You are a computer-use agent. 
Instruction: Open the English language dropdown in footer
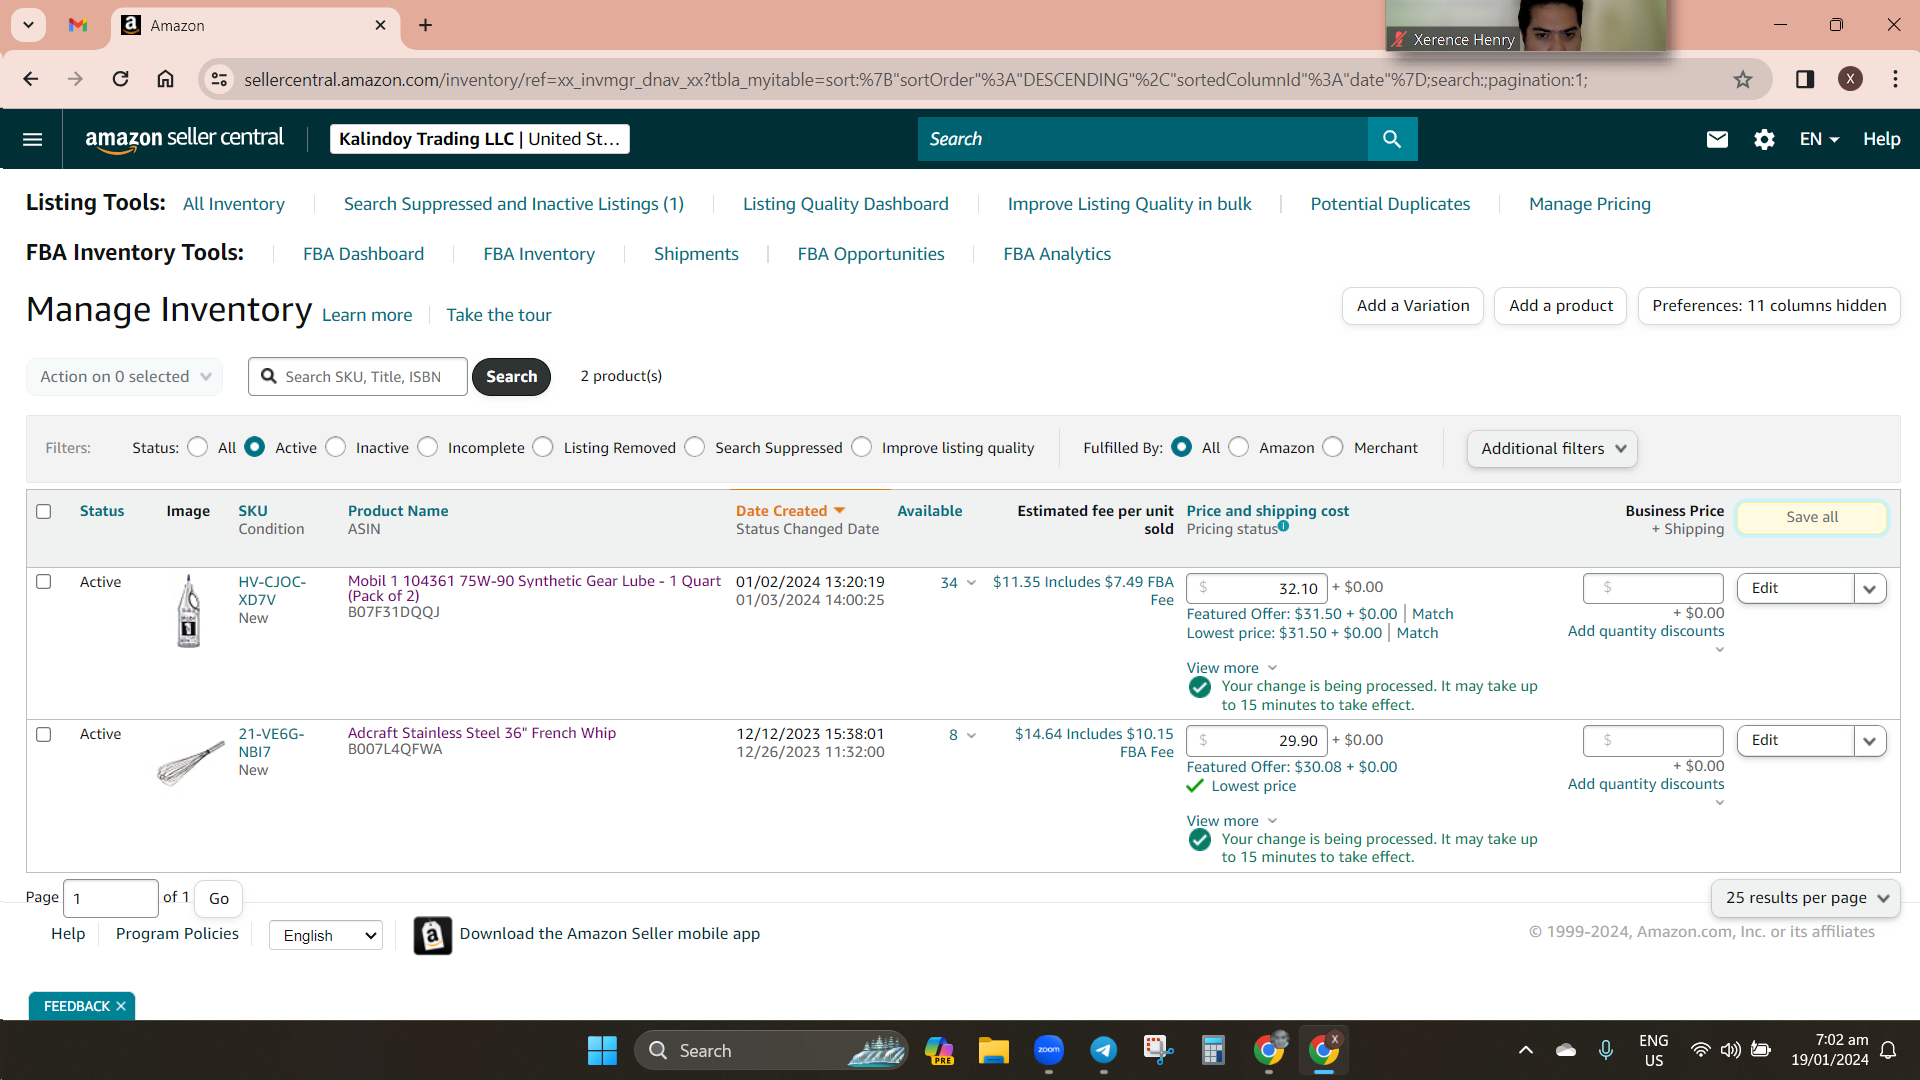(x=326, y=935)
